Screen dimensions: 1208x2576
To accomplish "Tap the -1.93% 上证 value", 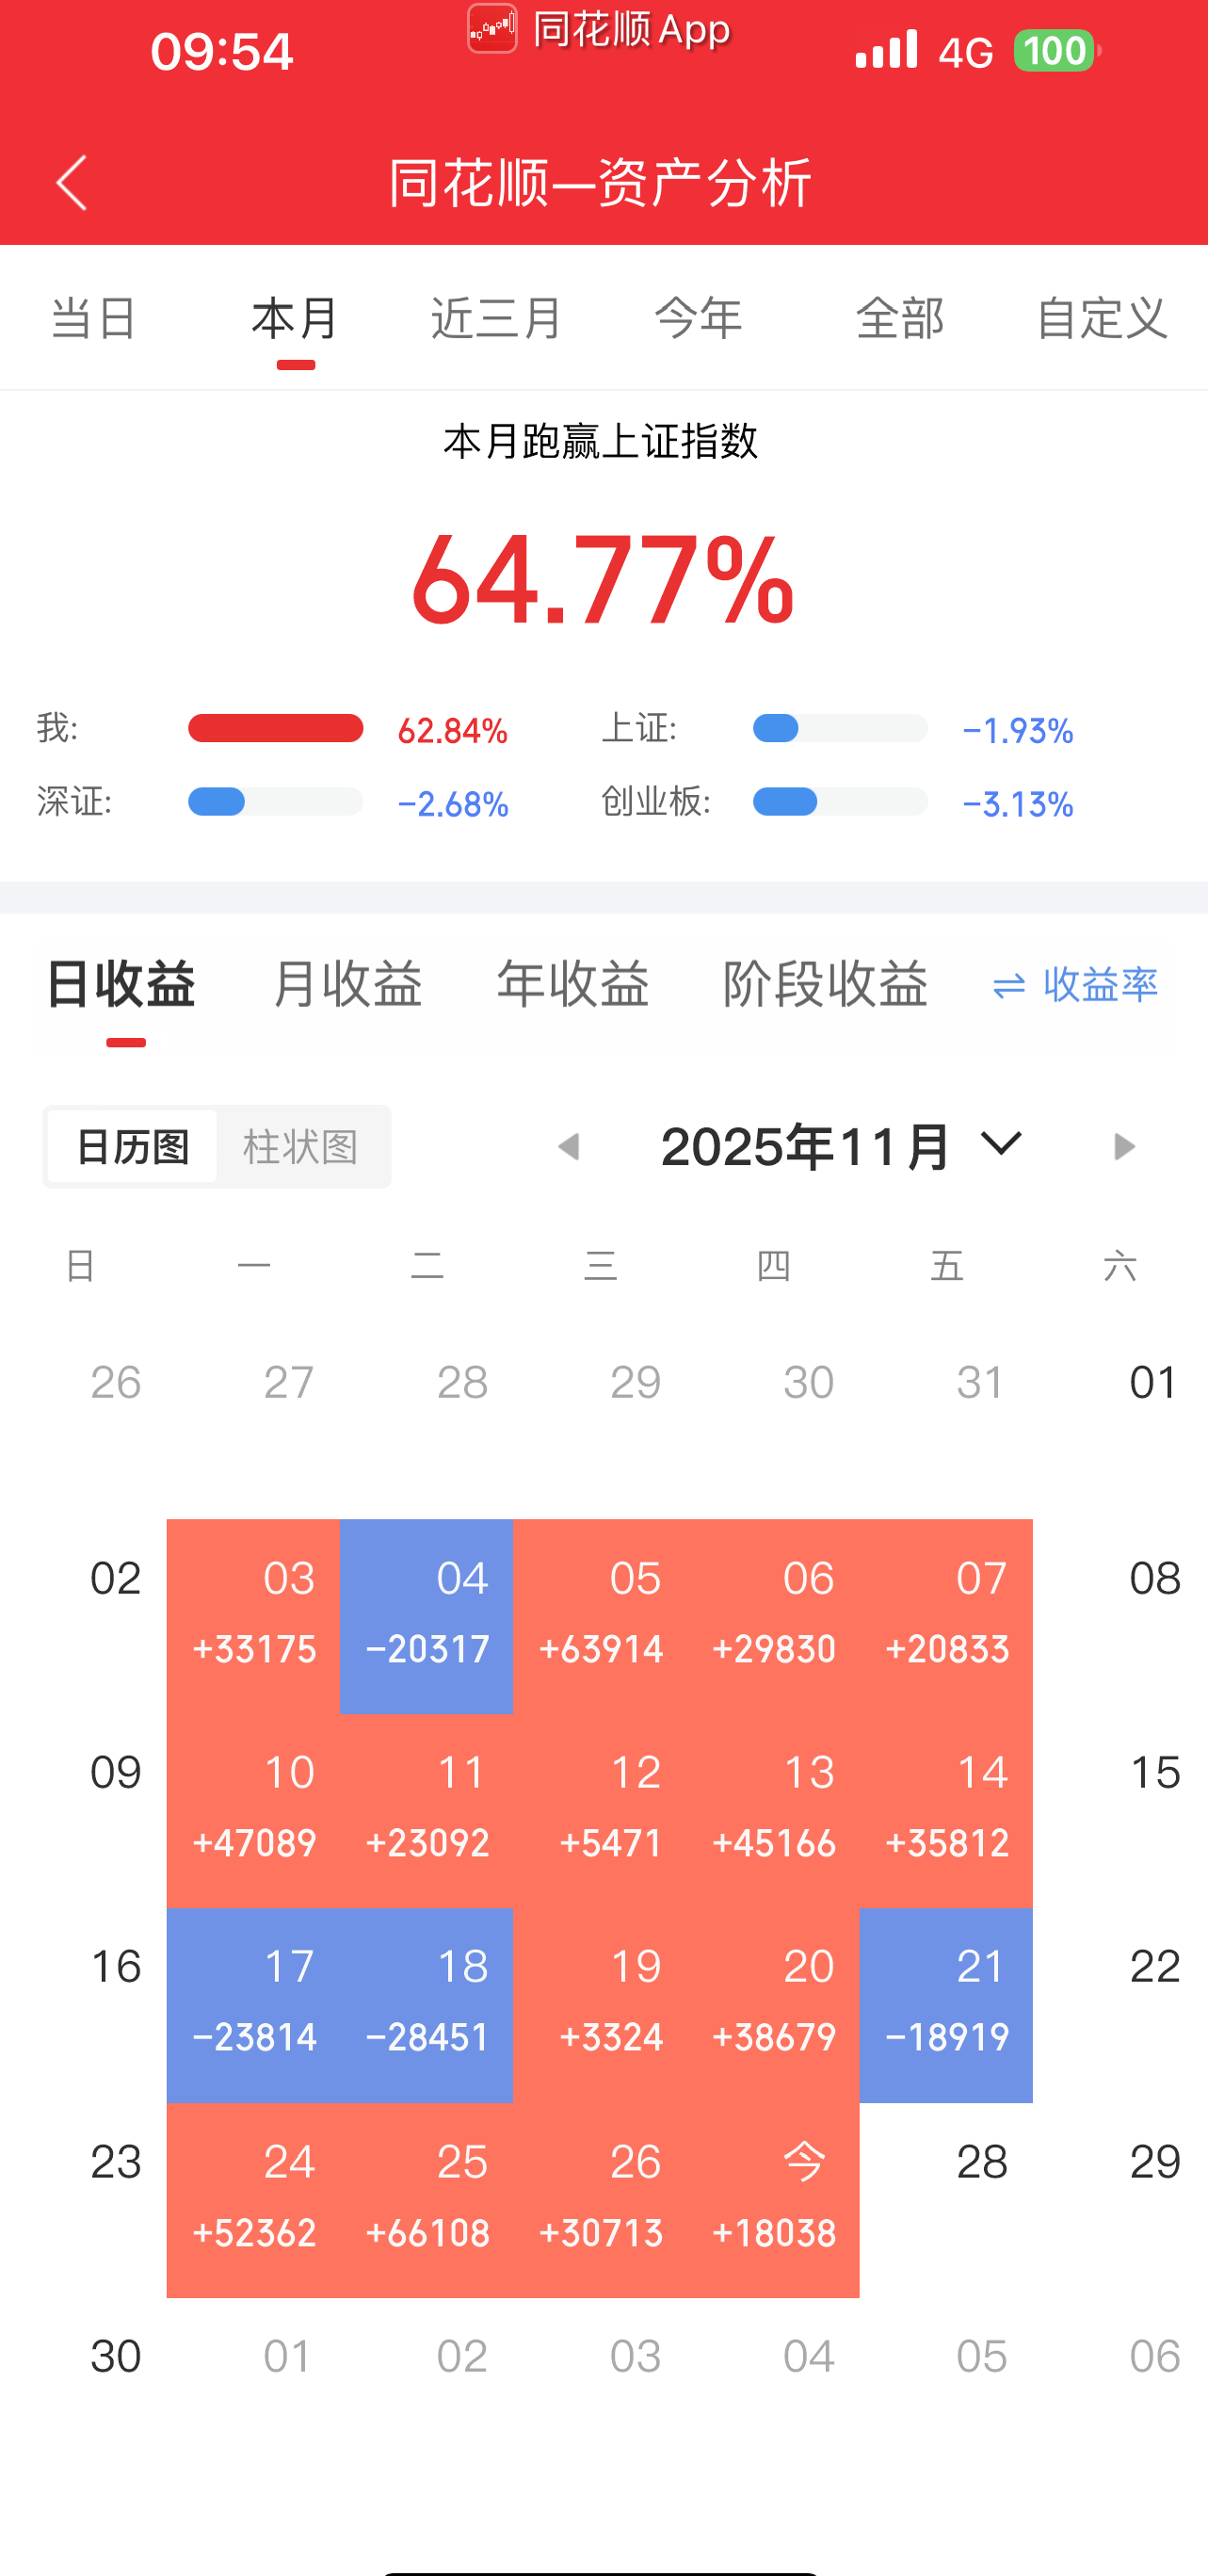I will point(1018,731).
